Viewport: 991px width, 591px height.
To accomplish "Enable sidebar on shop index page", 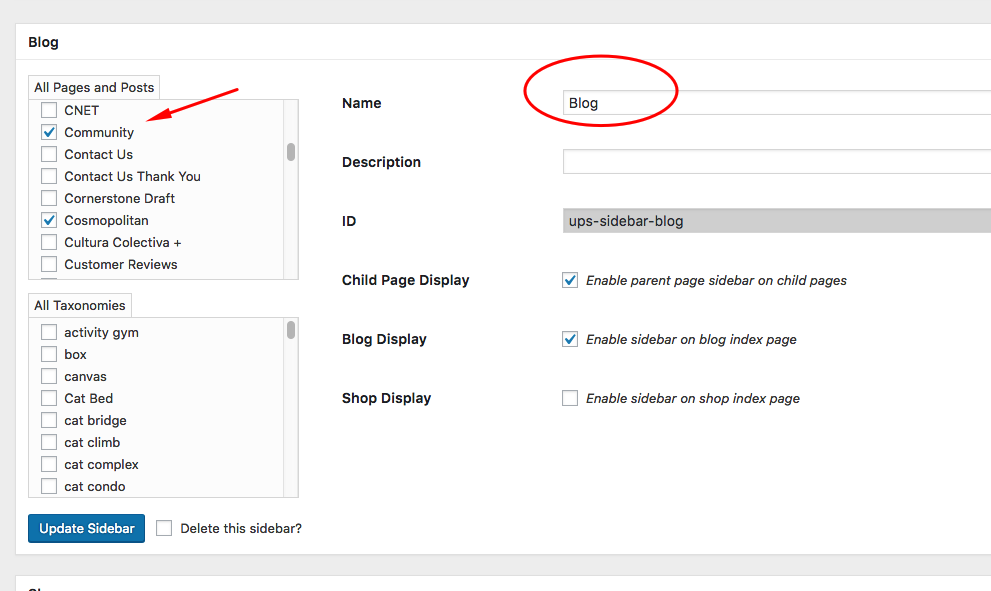I will pyautogui.click(x=570, y=398).
